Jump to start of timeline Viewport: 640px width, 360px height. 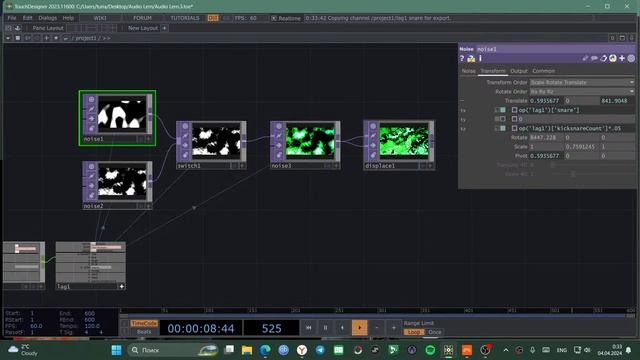point(309,327)
